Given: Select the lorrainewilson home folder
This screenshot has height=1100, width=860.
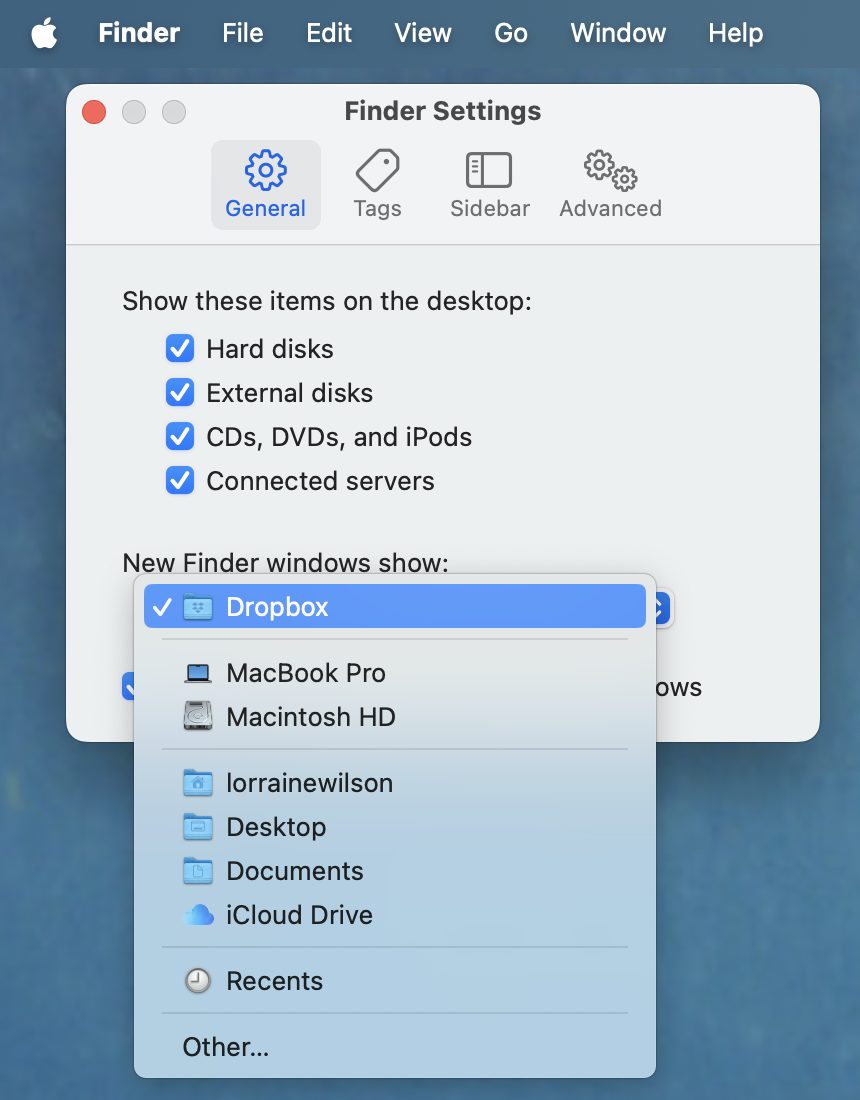Looking at the screenshot, I should tap(395, 783).
